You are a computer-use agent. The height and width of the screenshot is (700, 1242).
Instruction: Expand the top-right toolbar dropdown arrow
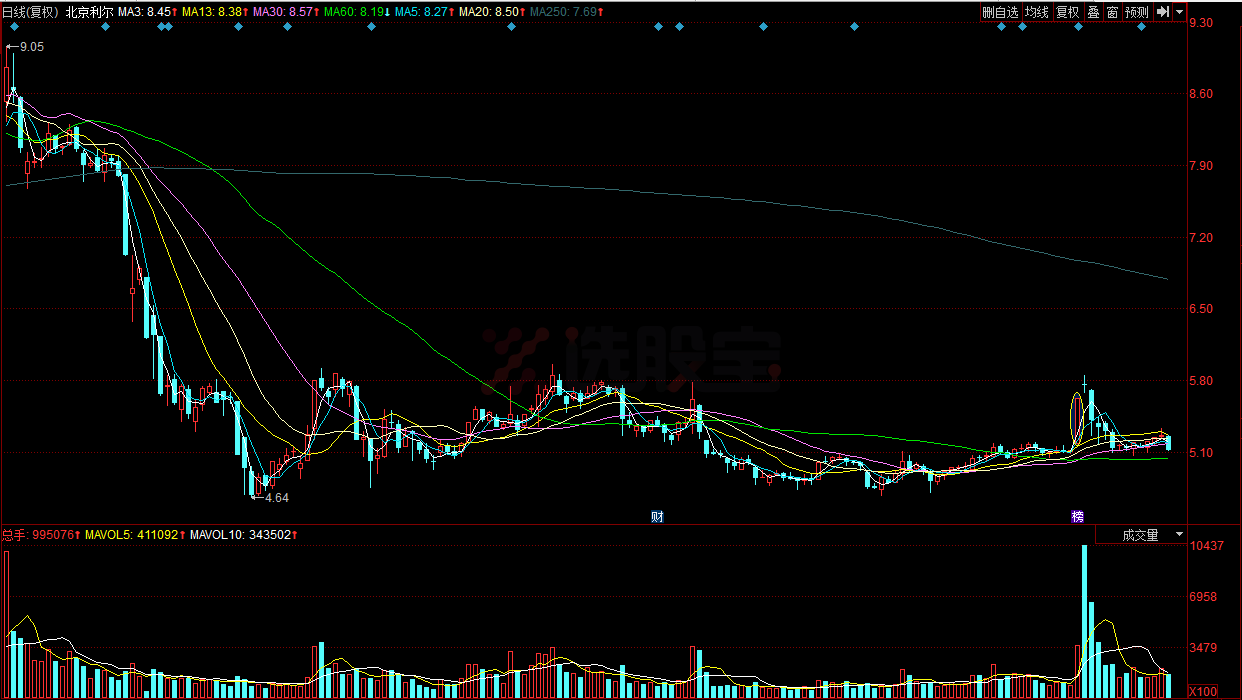pos(1180,12)
